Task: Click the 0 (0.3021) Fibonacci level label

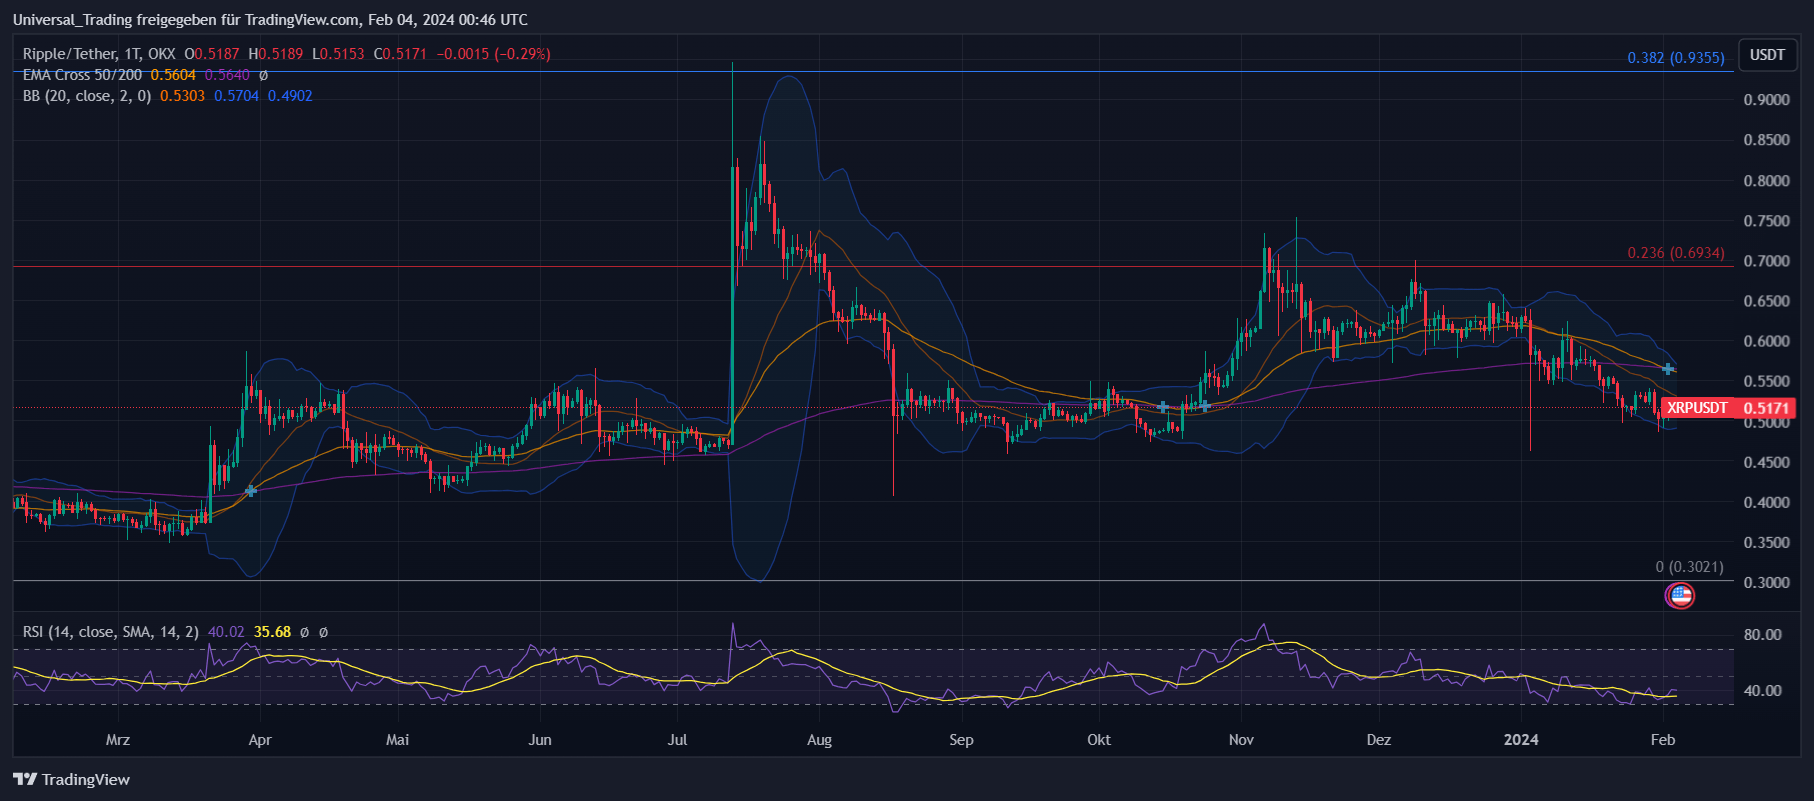Action: pos(1689,567)
